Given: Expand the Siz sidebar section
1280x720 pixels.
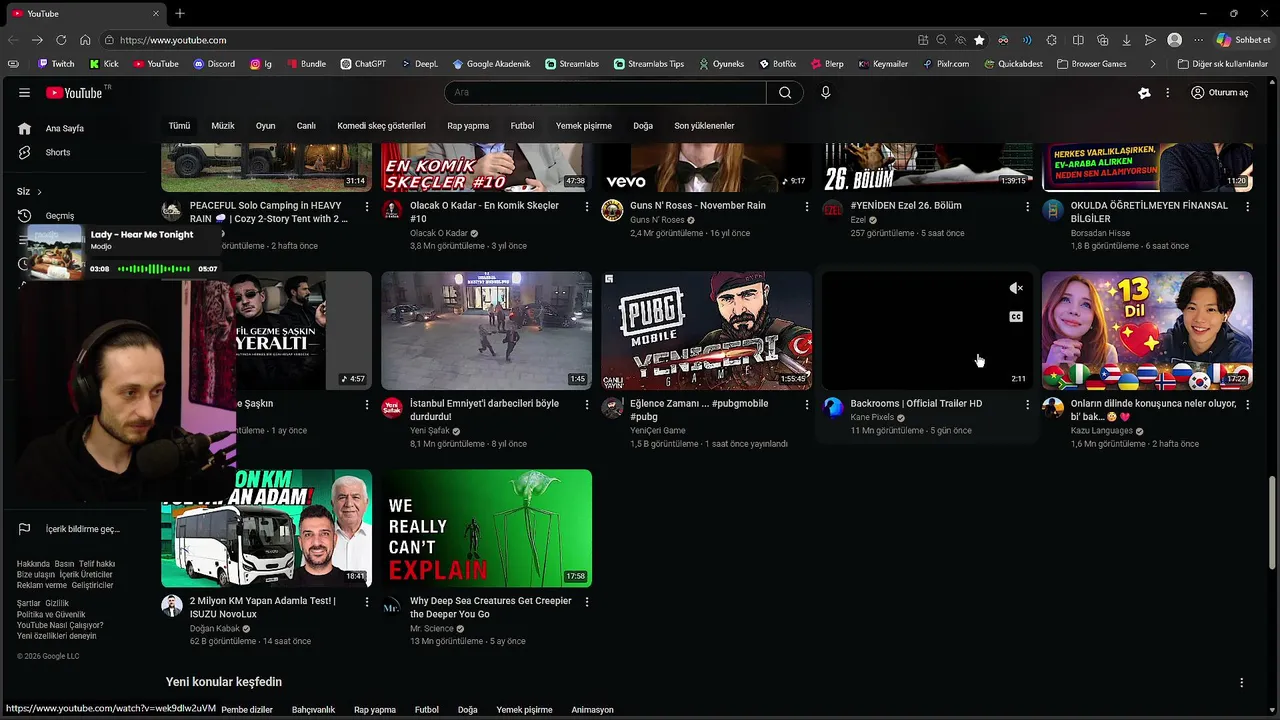Looking at the screenshot, I should click(x=30, y=191).
